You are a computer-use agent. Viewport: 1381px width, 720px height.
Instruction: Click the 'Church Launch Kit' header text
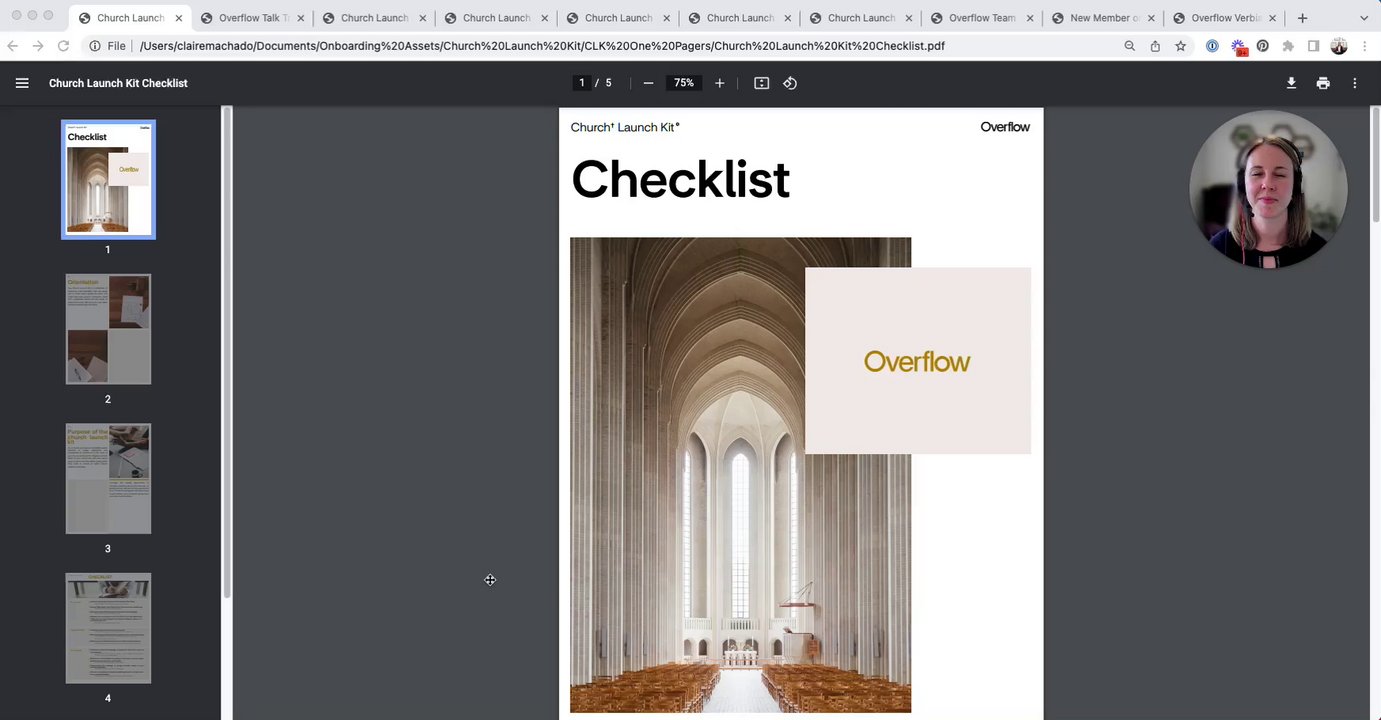[x=625, y=127]
